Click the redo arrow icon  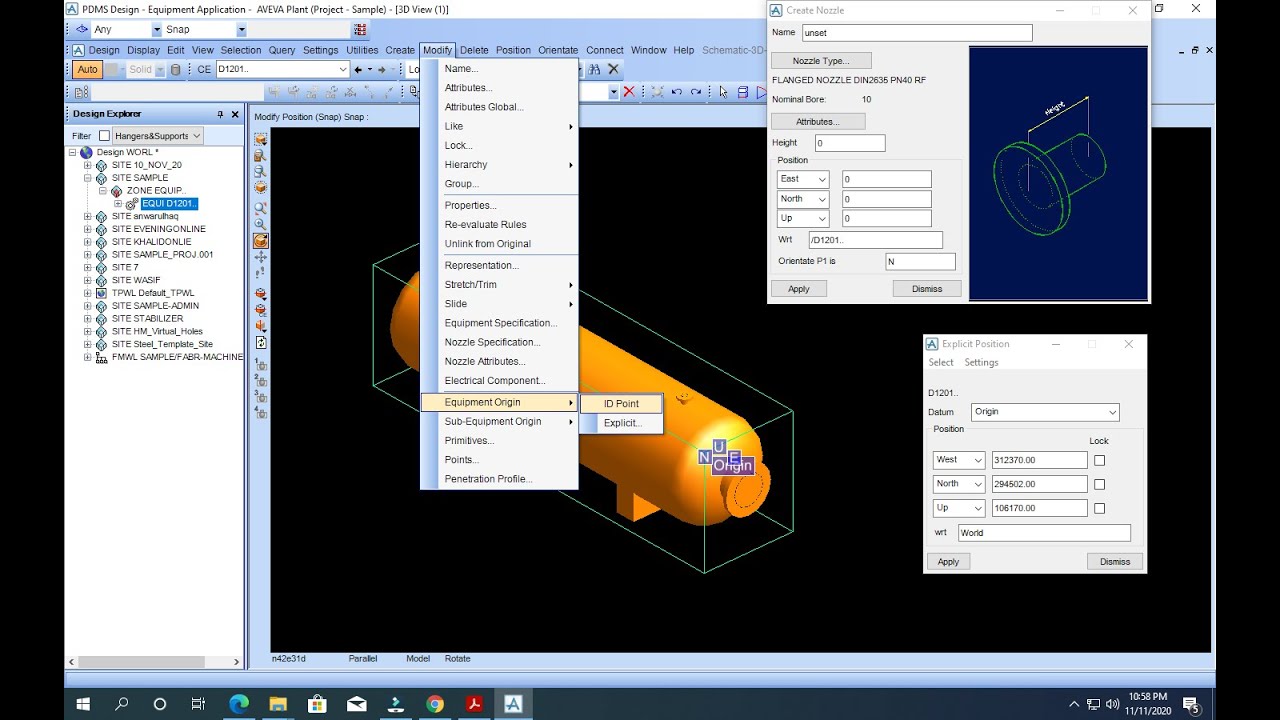tap(696, 92)
